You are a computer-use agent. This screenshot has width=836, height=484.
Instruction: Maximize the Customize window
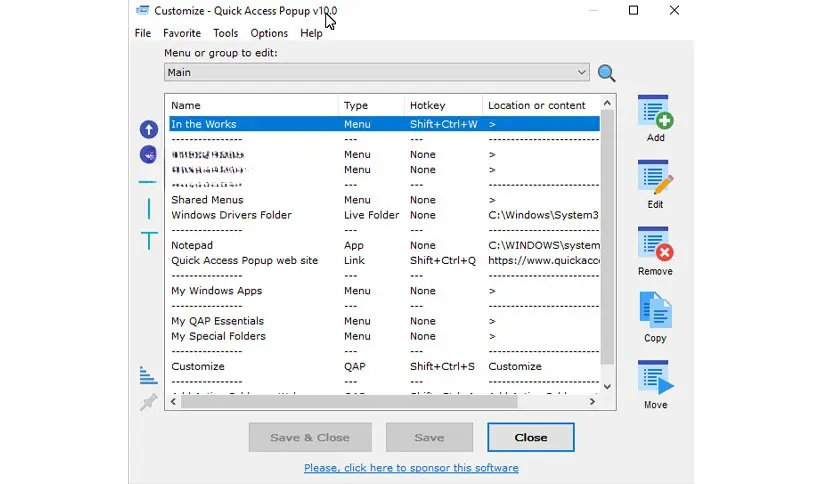633,10
